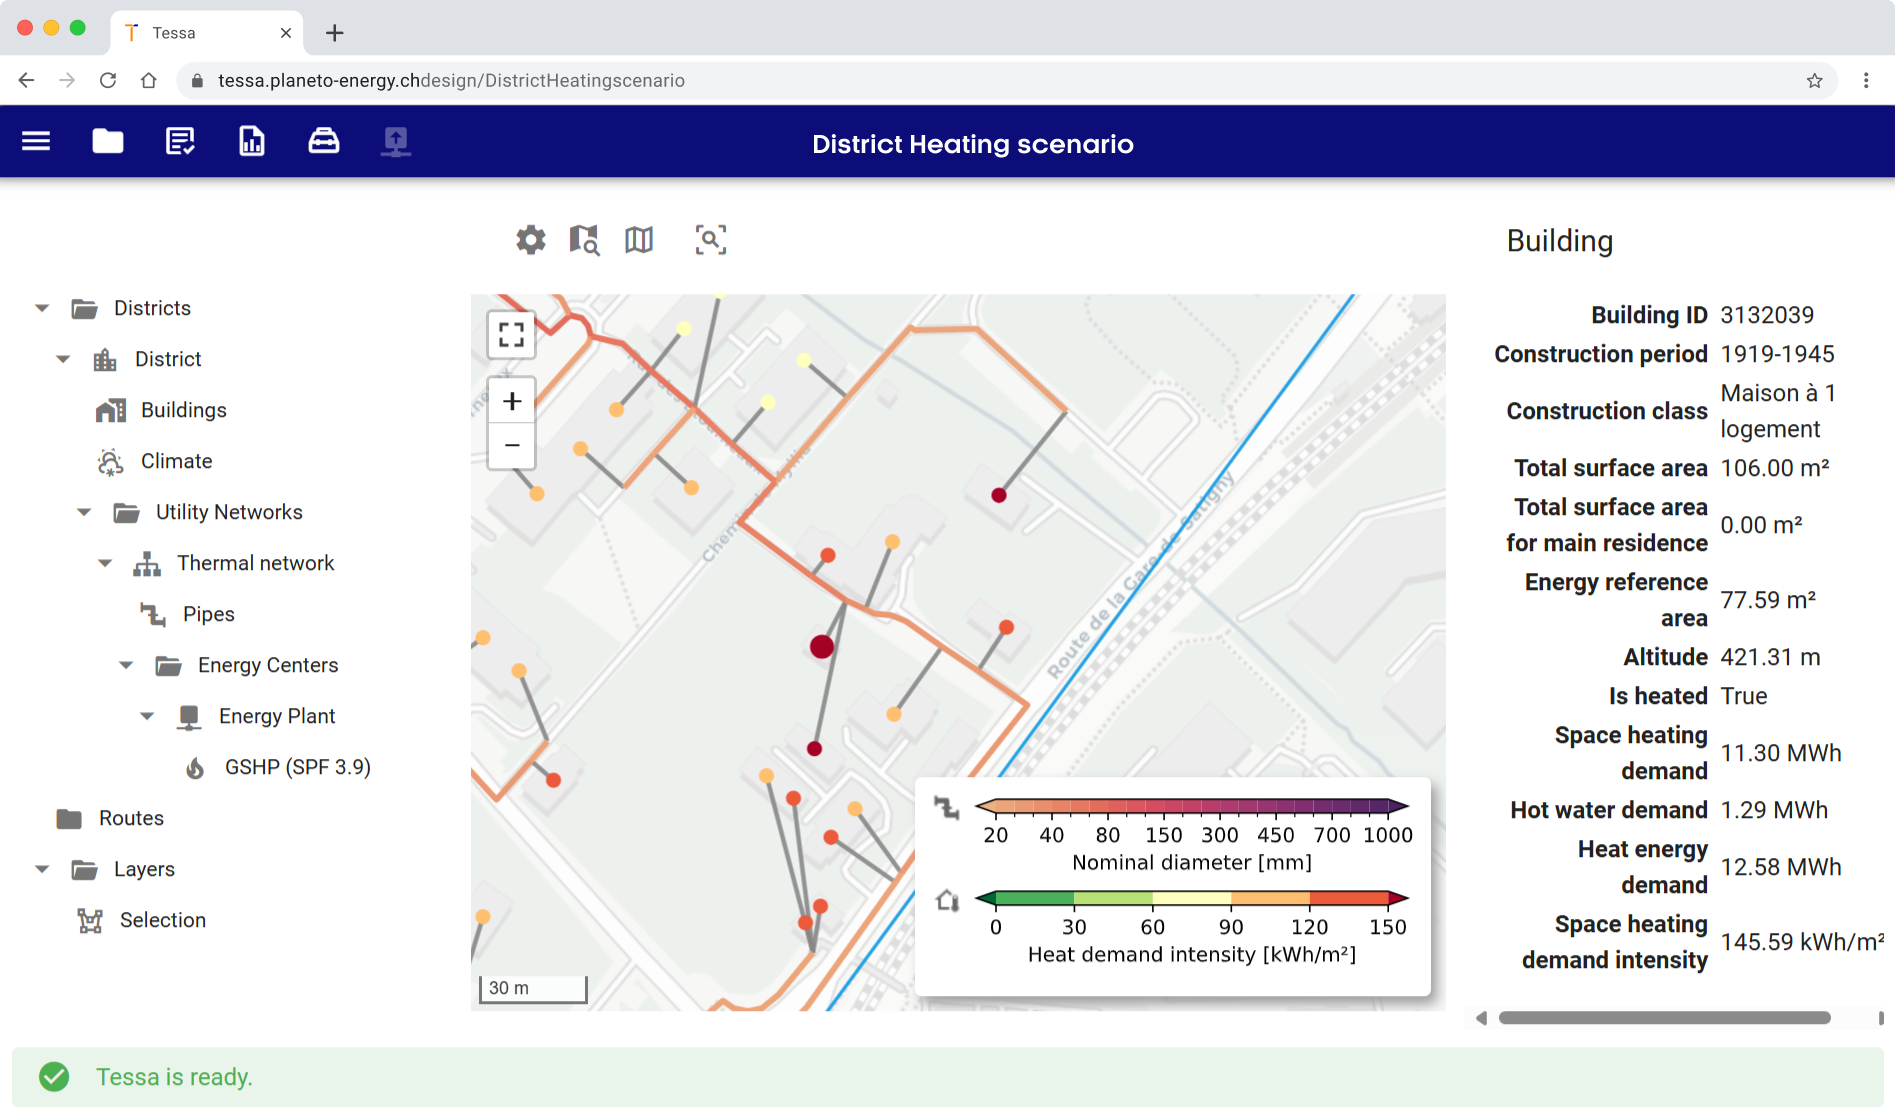Screen dimensions: 1895x1115
Task: Open Climate in the tree
Action: click(x=177, y=461)
